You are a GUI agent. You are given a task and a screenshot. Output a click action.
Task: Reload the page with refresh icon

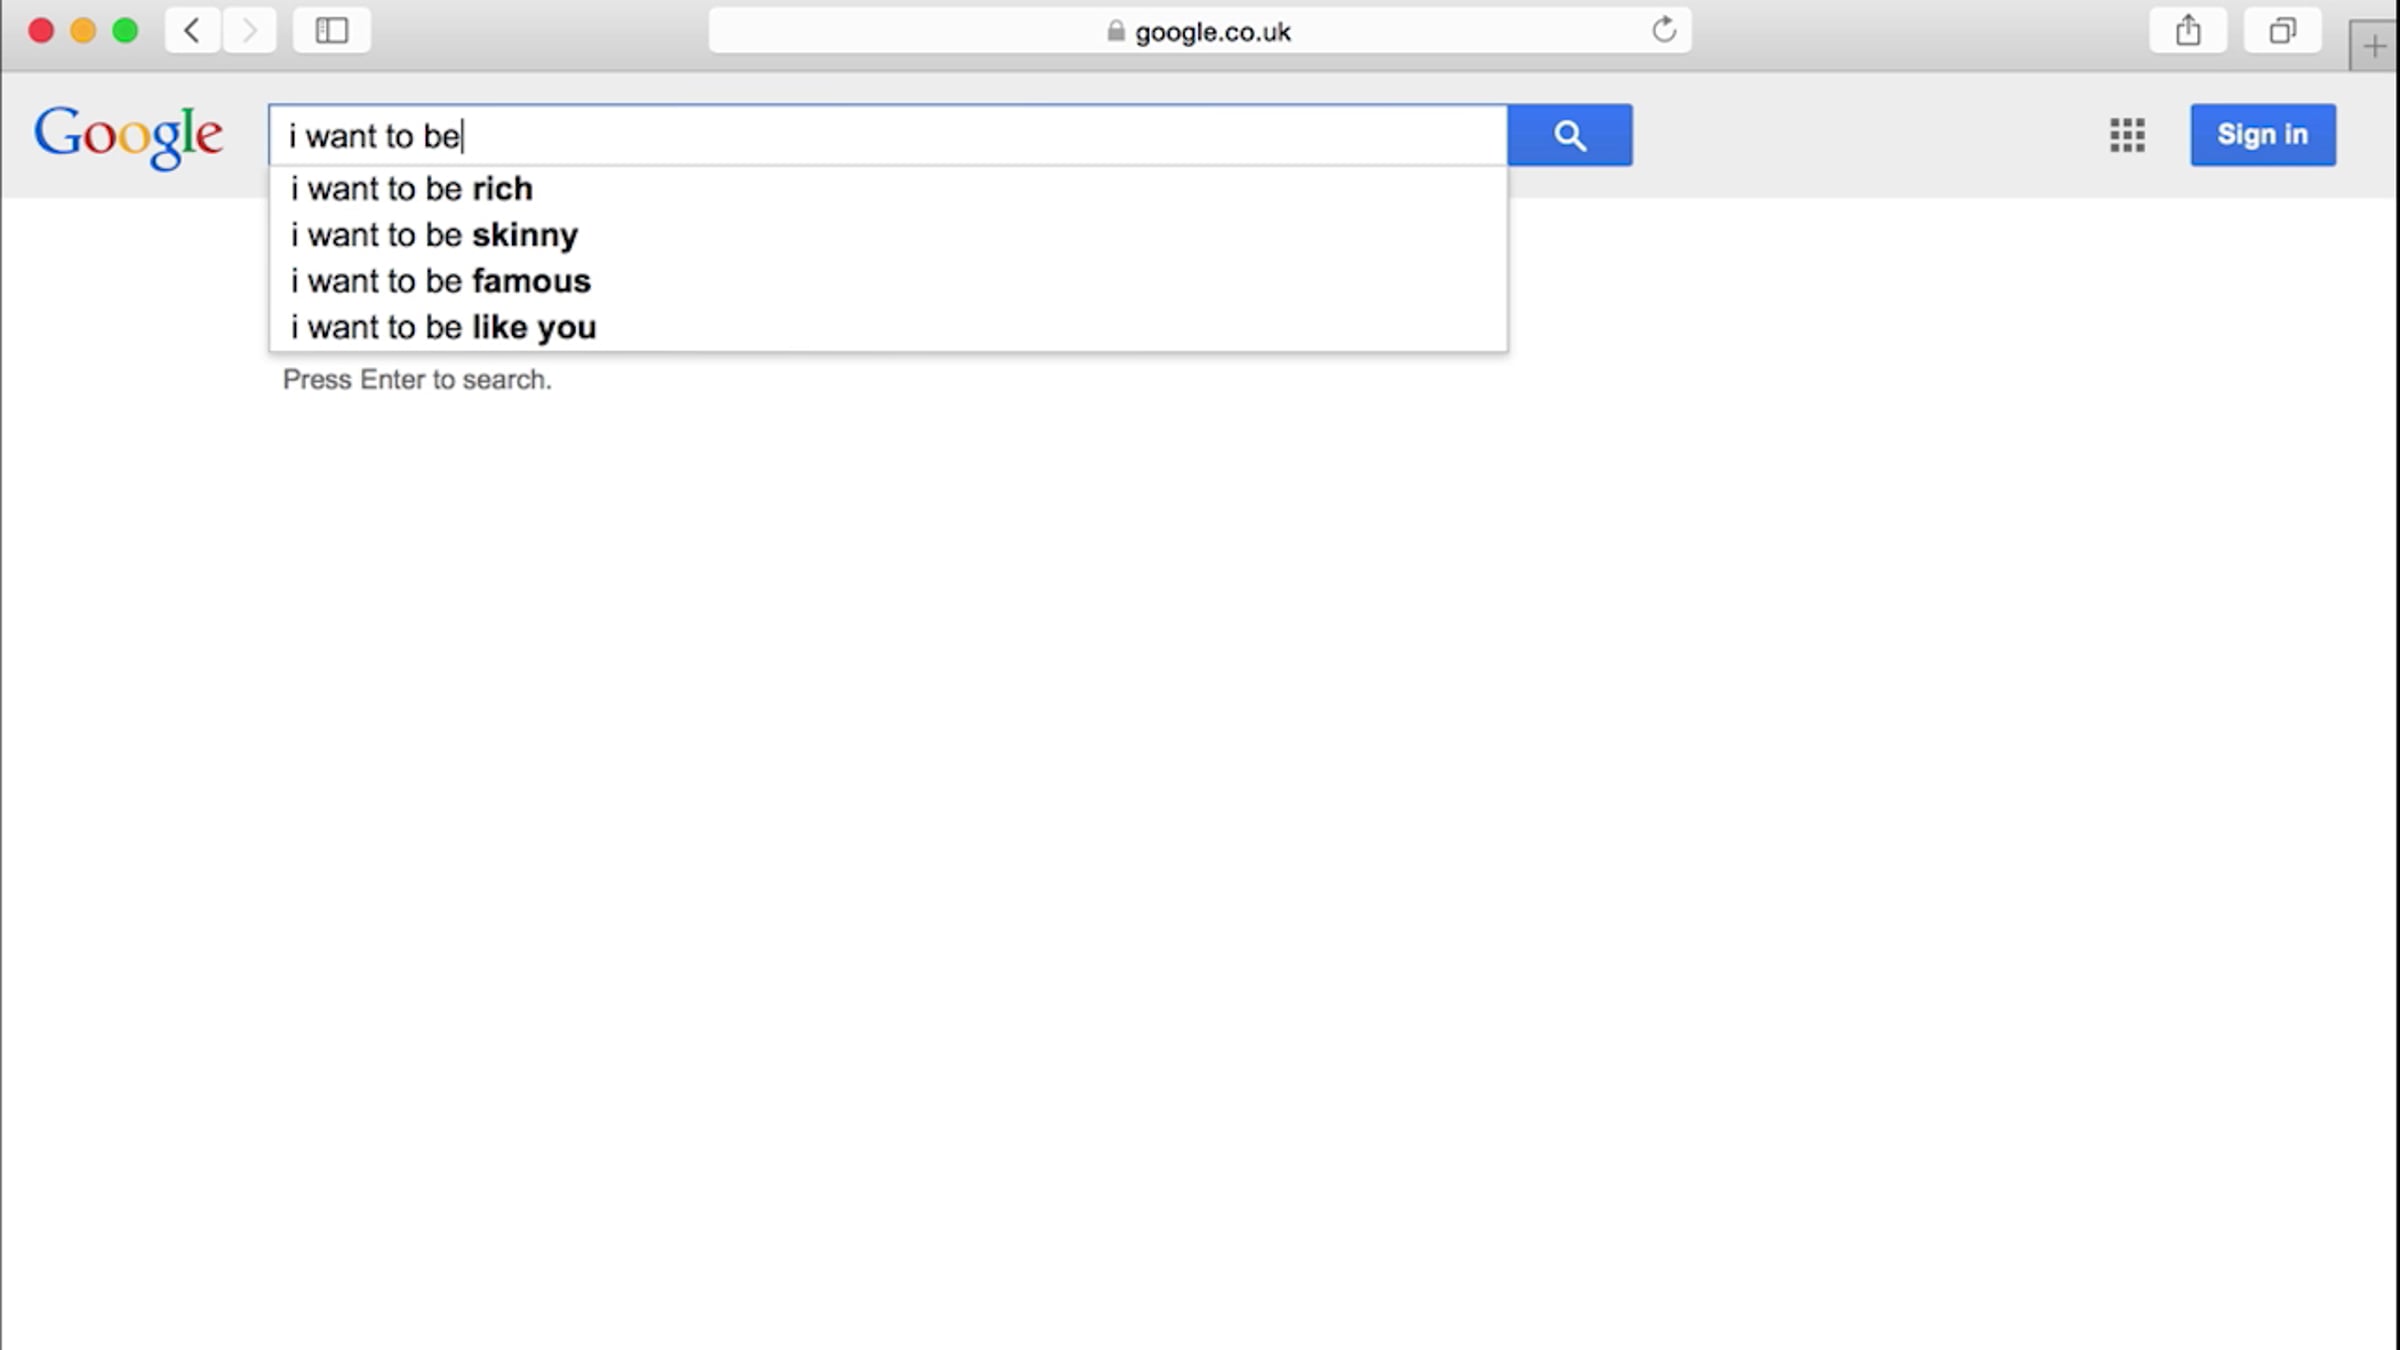tap(1664, 30)
